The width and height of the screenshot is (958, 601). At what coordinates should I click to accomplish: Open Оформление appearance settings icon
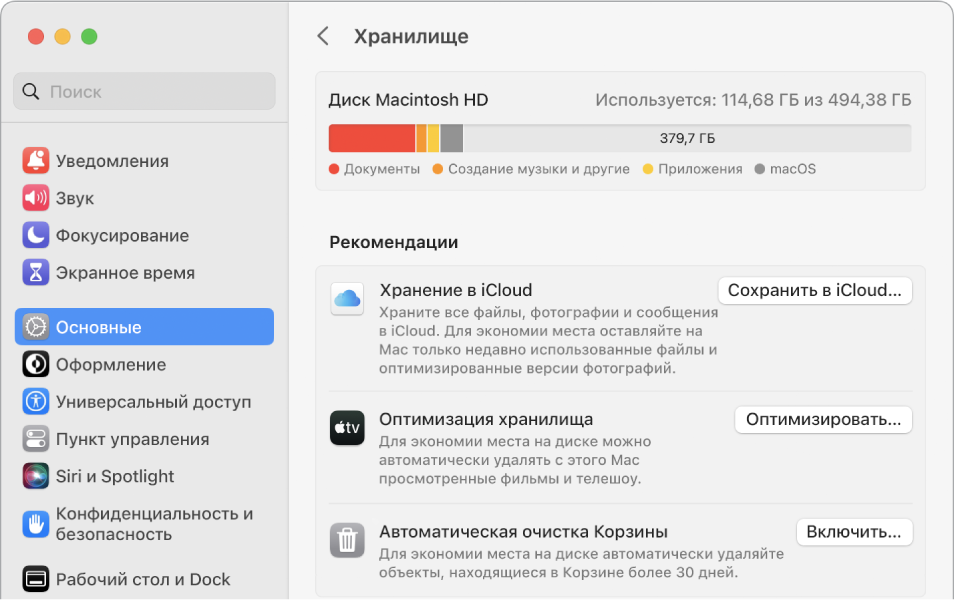34,364
